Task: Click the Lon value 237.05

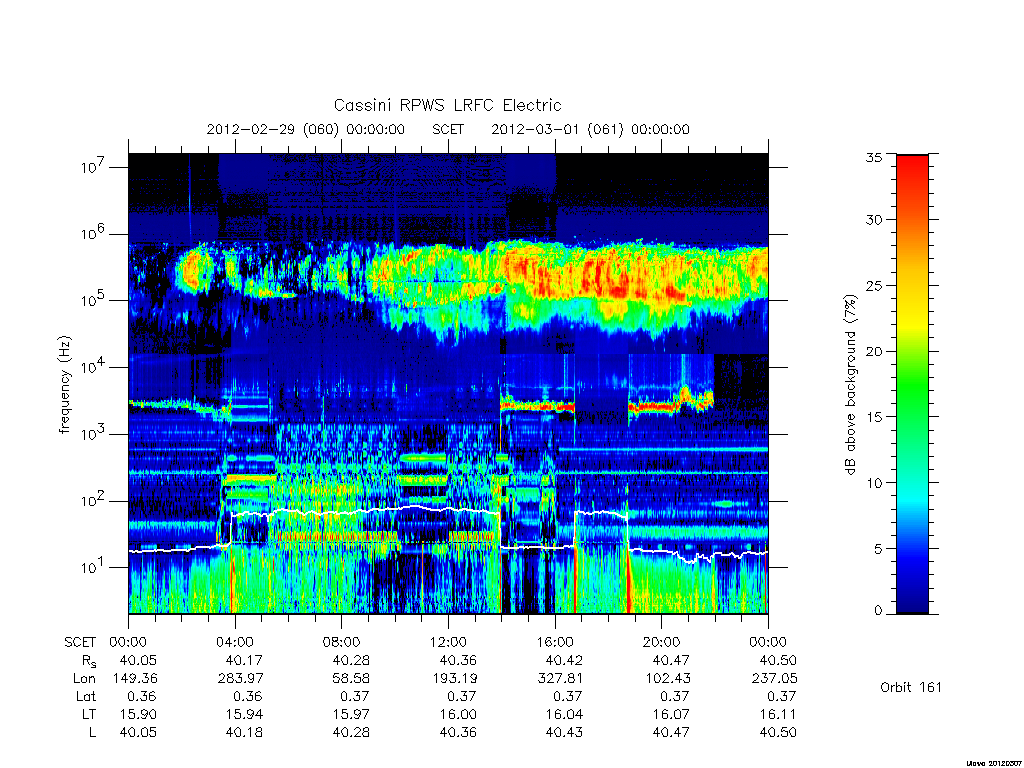Action: (x=774, y=679)
